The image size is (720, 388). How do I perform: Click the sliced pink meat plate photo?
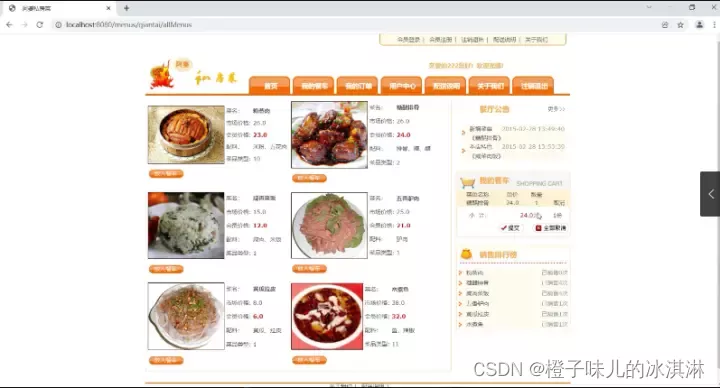click(x=329, y=225)
